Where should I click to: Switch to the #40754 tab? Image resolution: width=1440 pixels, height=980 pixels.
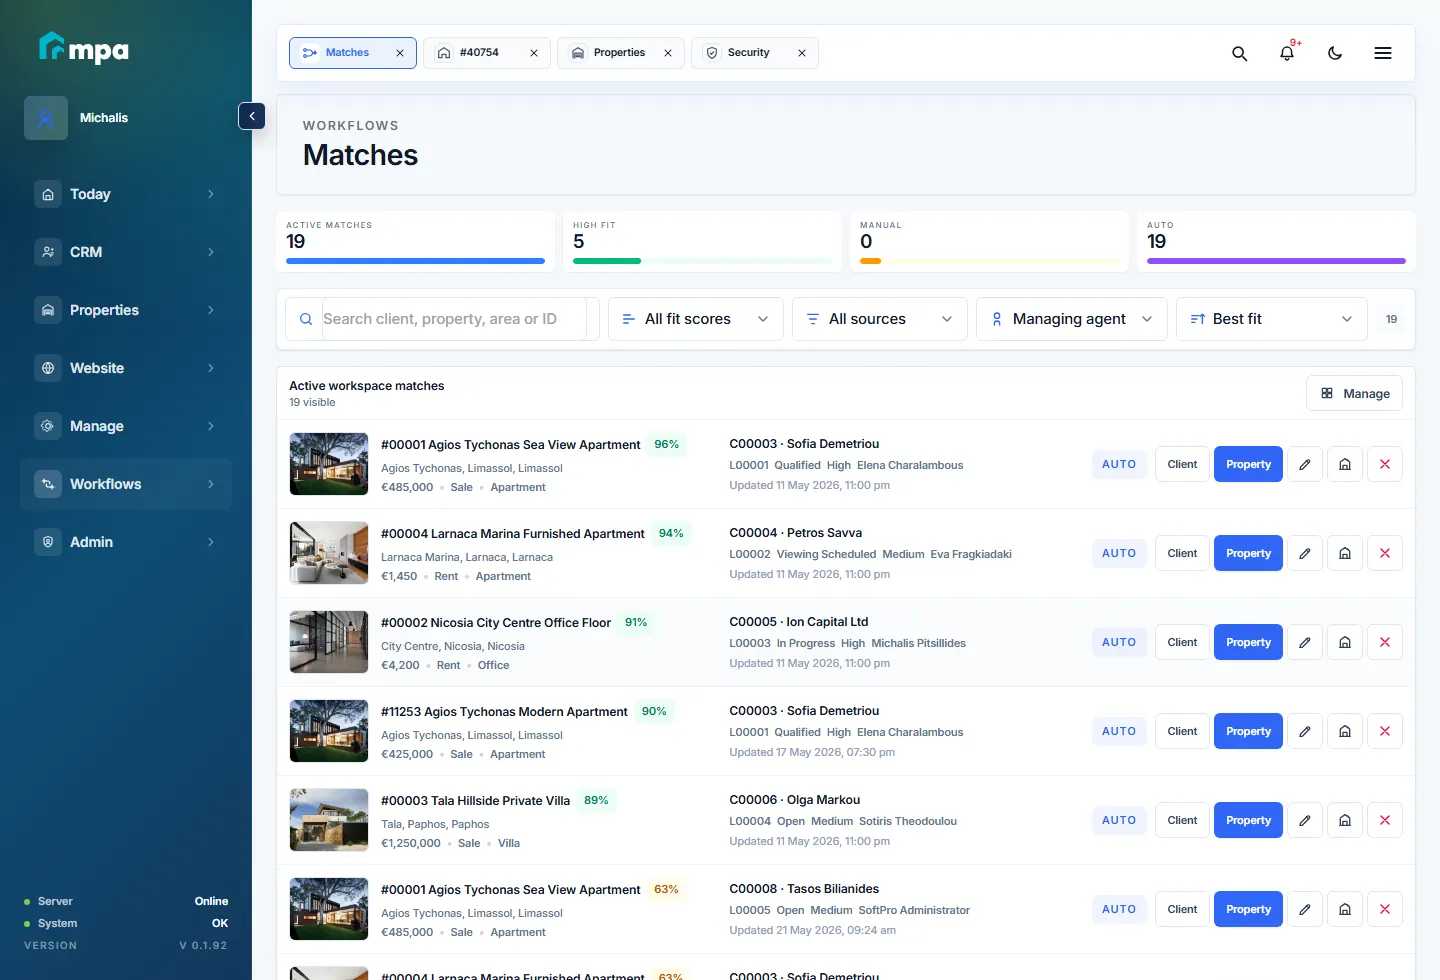tap(487, 53)
